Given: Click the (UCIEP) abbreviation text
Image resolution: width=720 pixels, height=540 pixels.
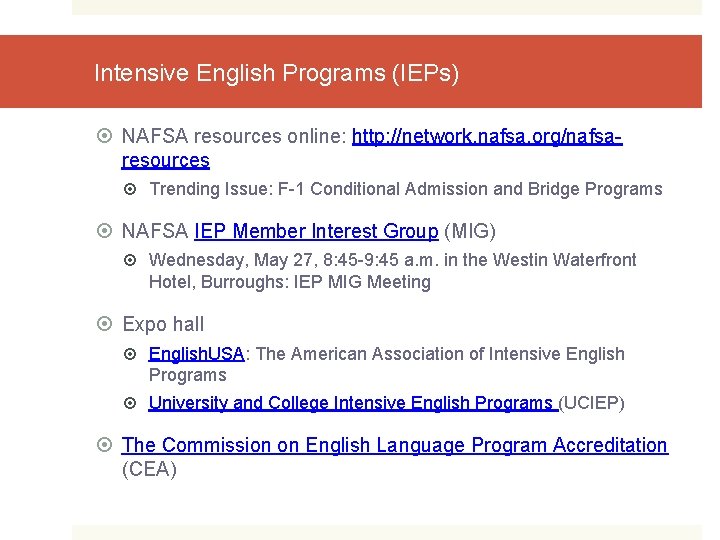Looking at the screenshot, I should pos(592,404).
